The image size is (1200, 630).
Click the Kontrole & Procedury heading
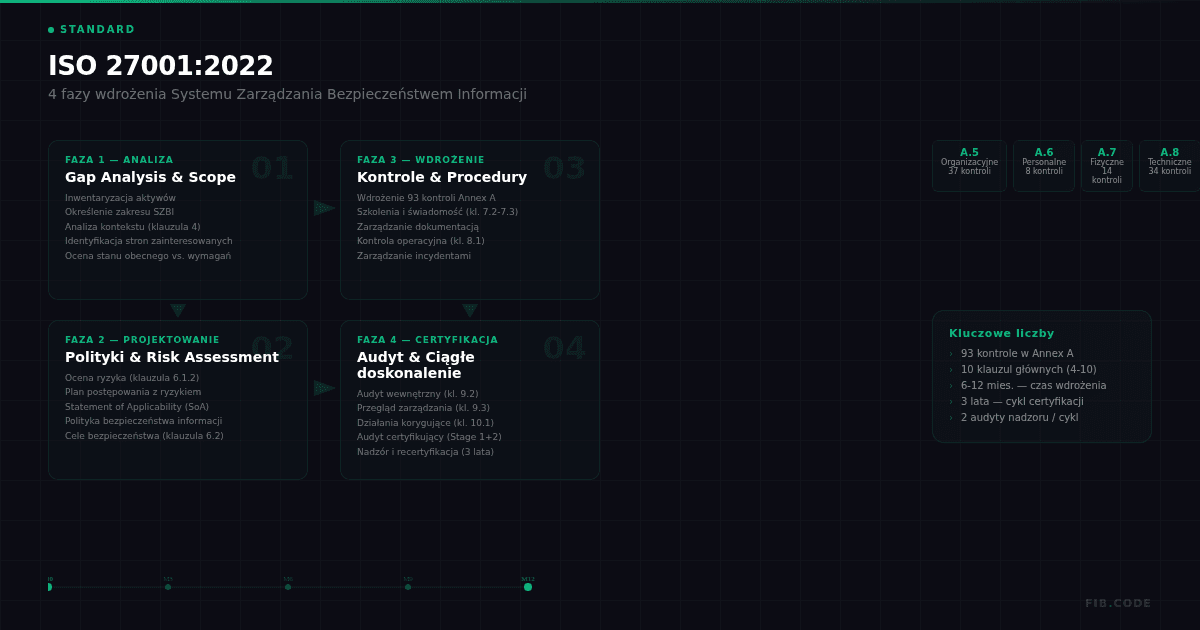[x=442, y=177]
